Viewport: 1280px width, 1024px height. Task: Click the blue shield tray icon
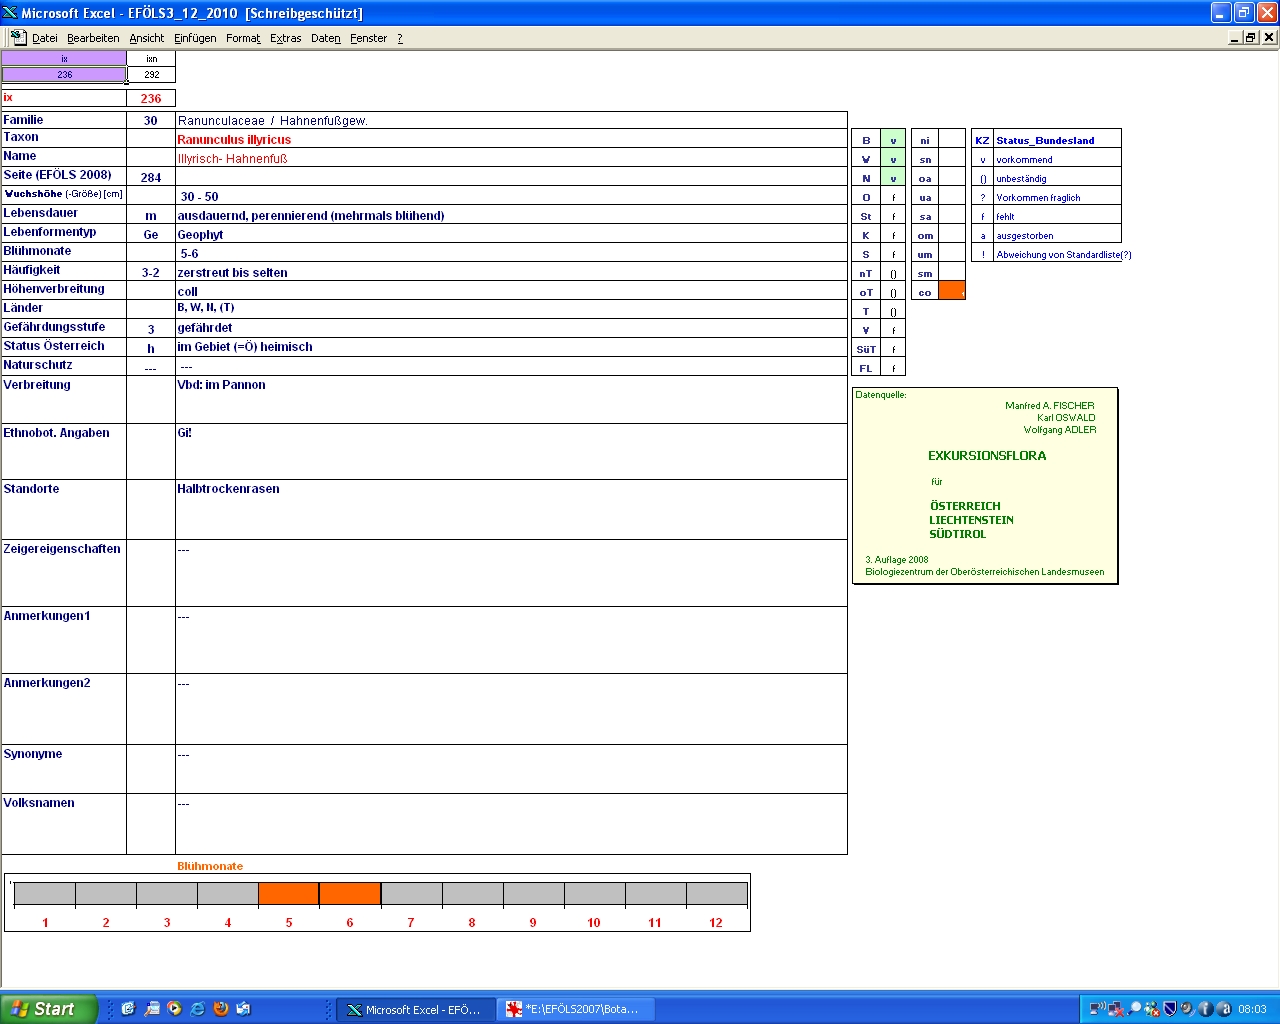[x=1170, y=1009]
